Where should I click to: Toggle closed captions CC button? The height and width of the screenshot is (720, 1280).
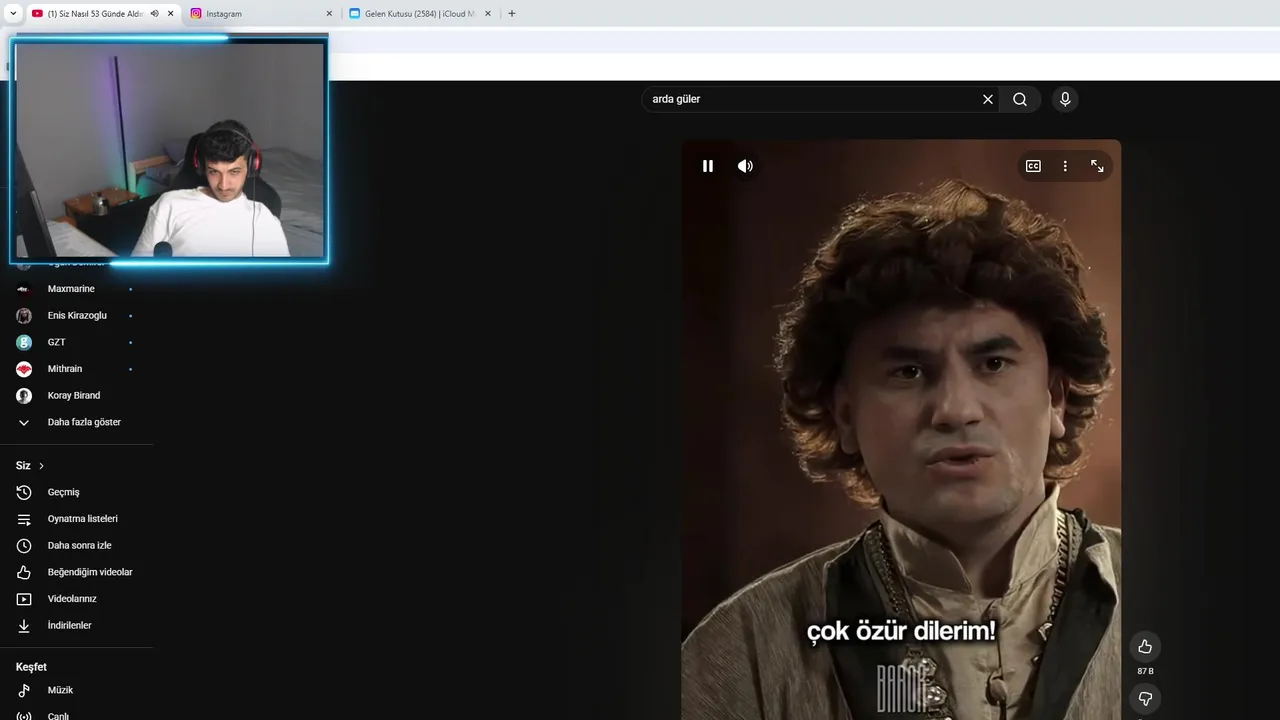click(1033, 166)
